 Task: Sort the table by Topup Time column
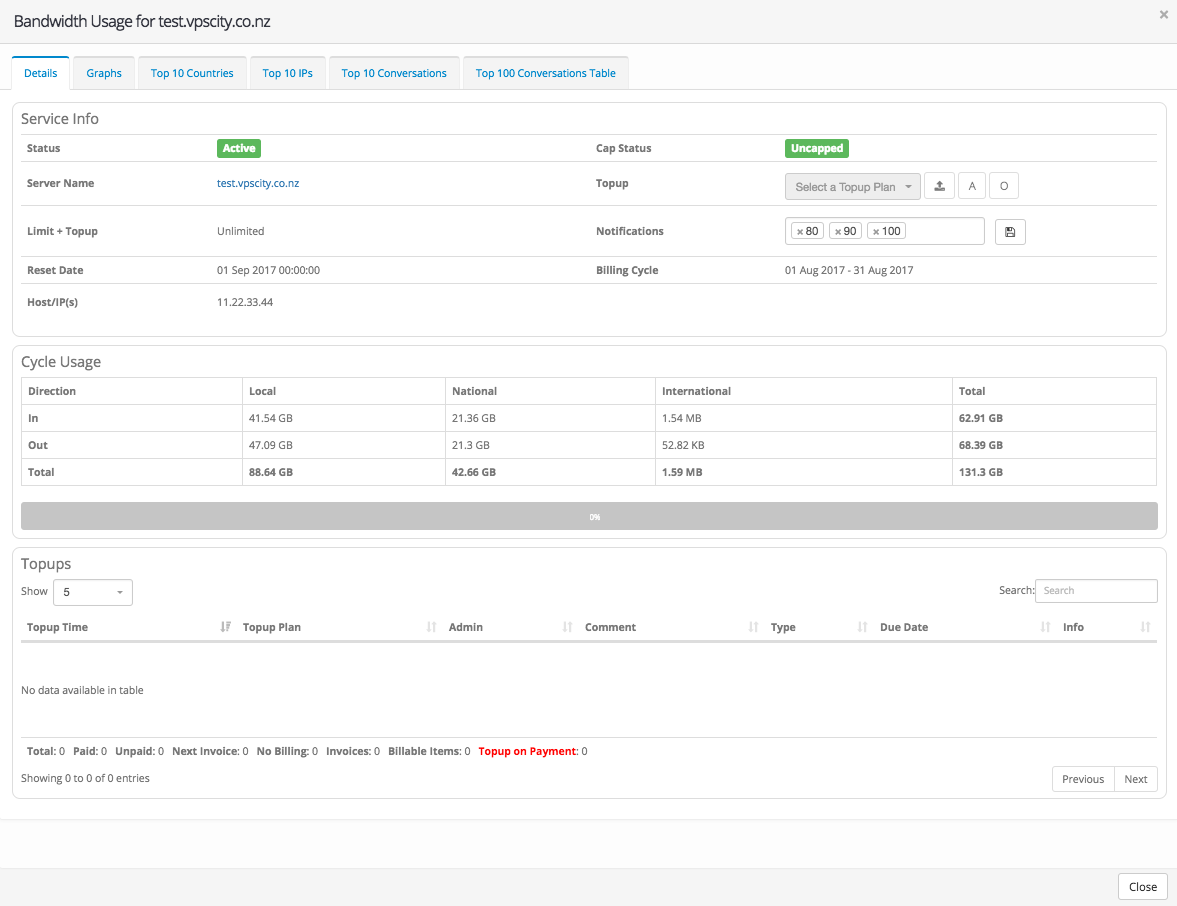58,627
